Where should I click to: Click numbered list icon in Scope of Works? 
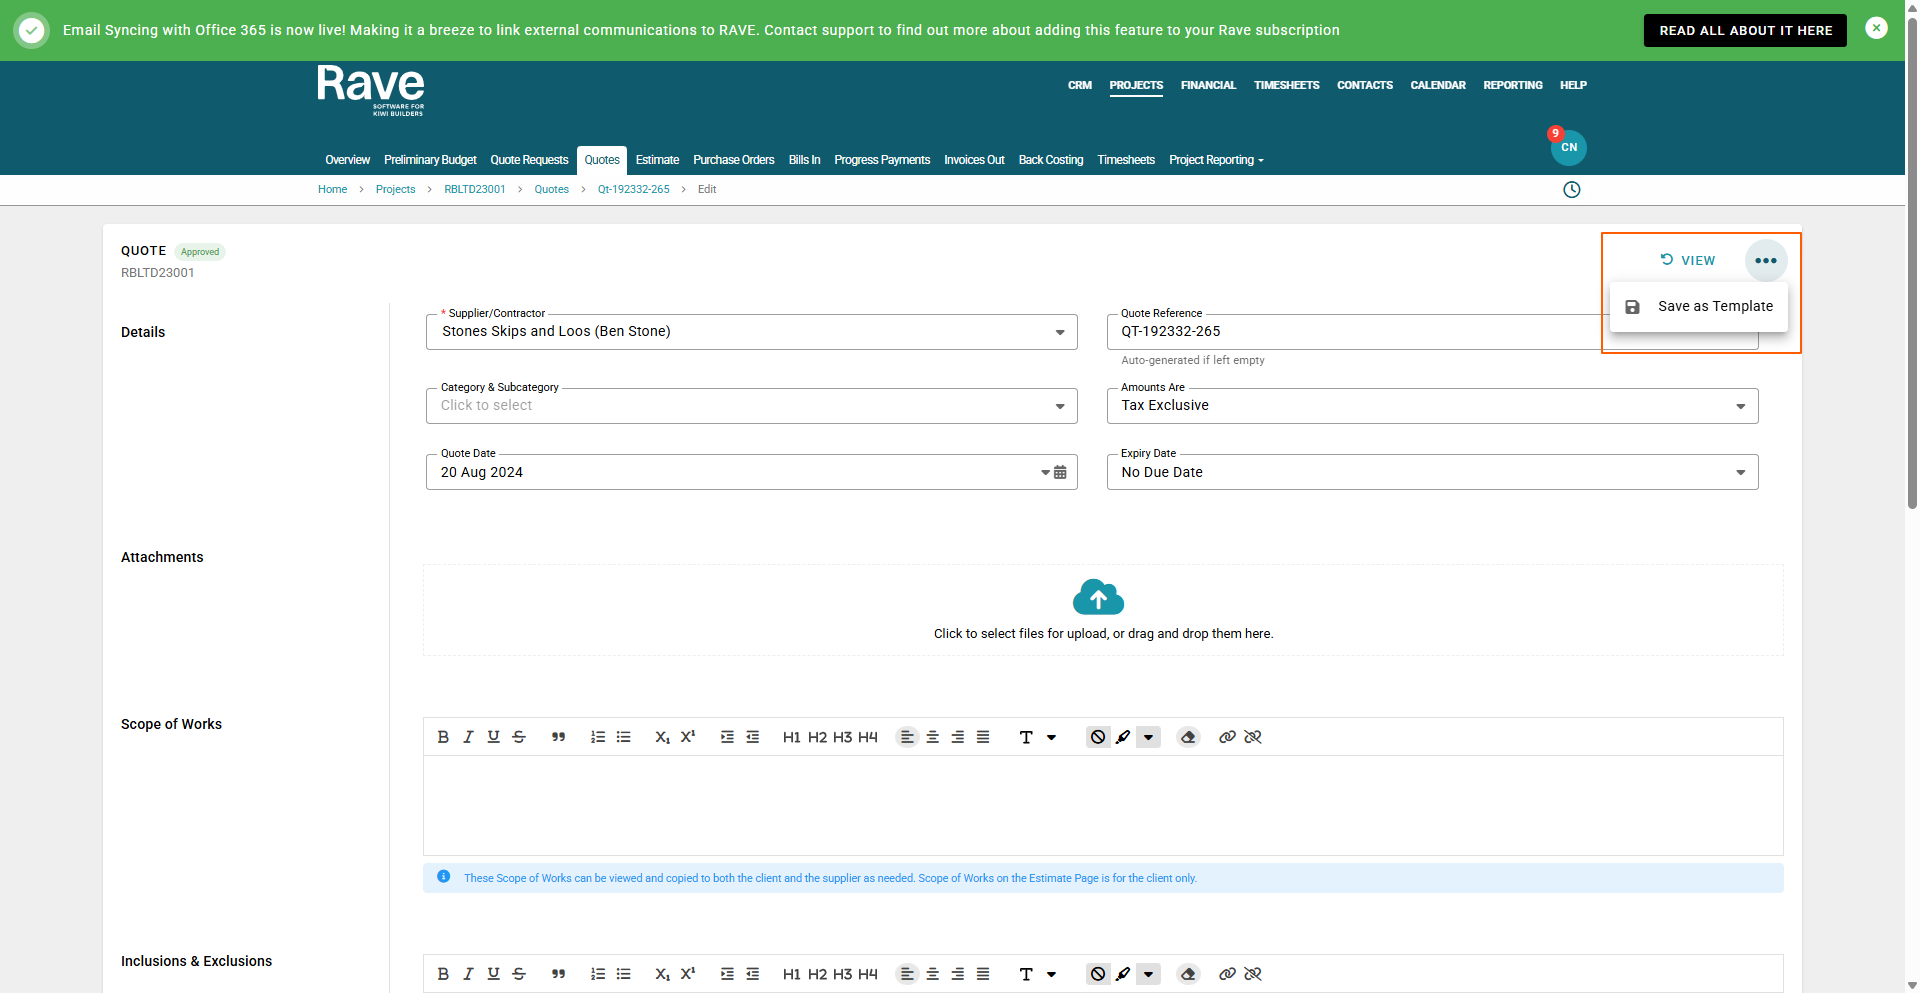[598, 737]
